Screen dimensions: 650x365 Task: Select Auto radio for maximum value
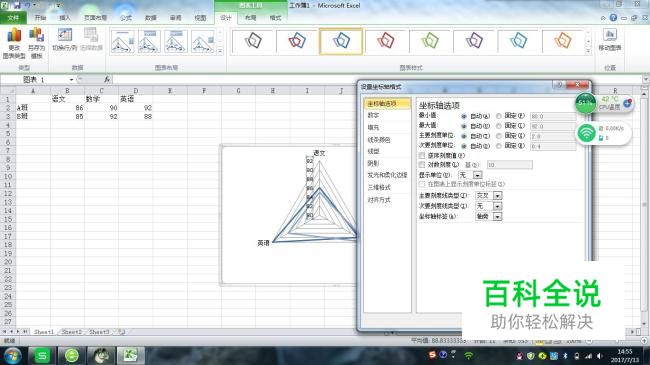pos(464,127)
